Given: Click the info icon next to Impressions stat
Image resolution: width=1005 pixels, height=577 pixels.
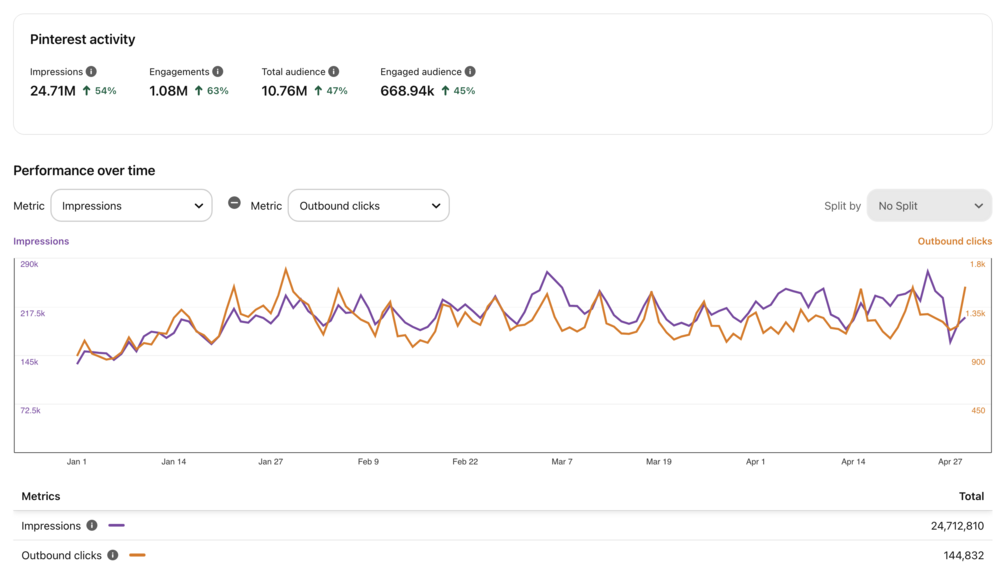Looking at the screenshot, I should tap(91, 72).
